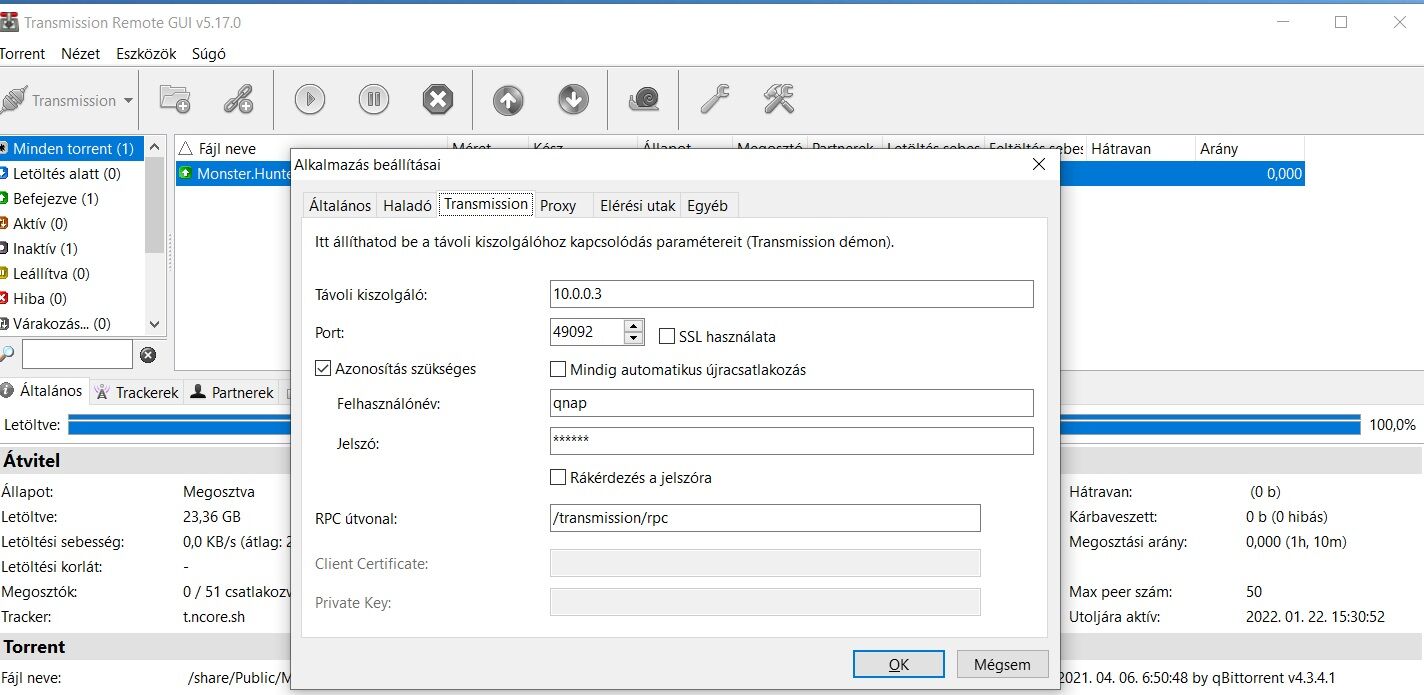The image size is (1424, 695).
Task: Click the Jelszó password field
Action: click(x=791, y=441)
